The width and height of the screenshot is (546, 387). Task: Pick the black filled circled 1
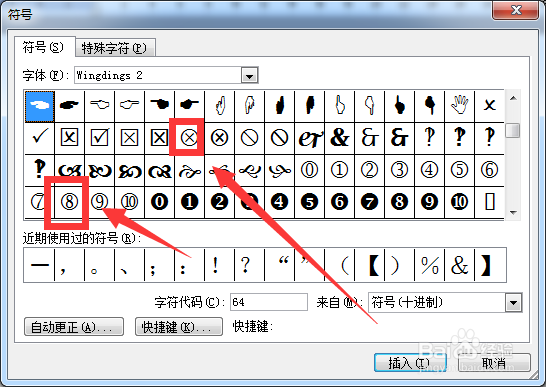point(189,202)
